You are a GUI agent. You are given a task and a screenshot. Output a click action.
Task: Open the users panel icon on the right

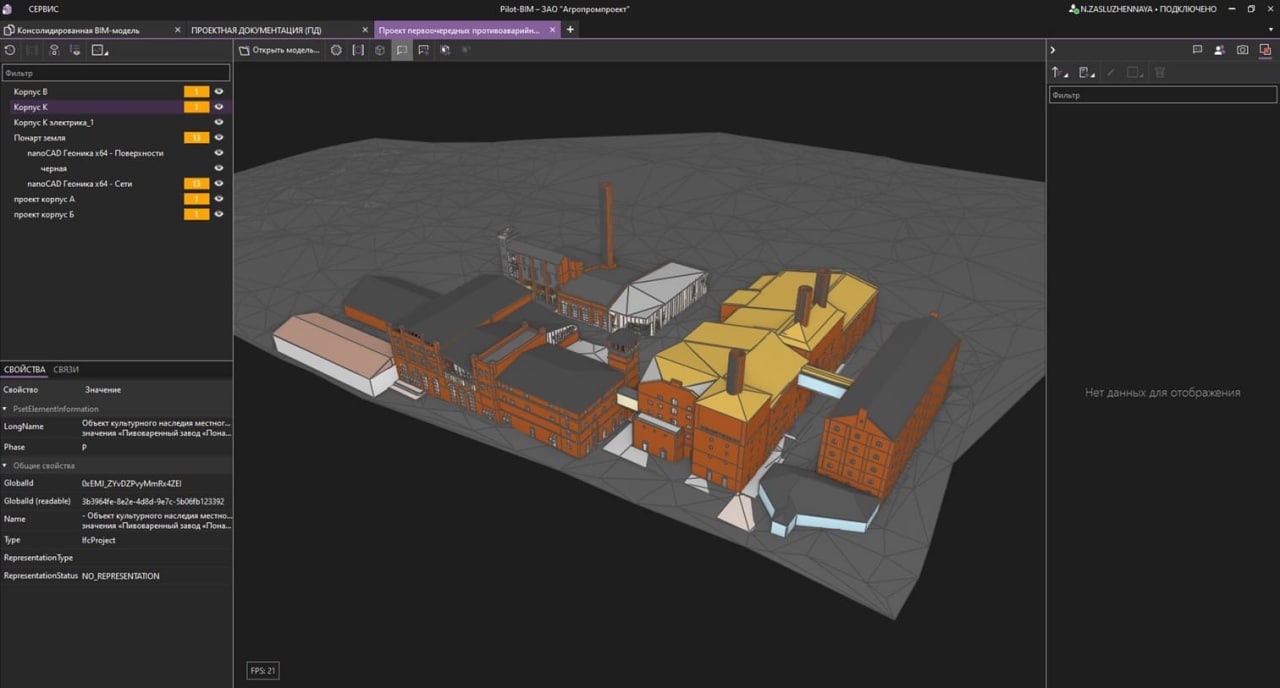pos(1220,50)
